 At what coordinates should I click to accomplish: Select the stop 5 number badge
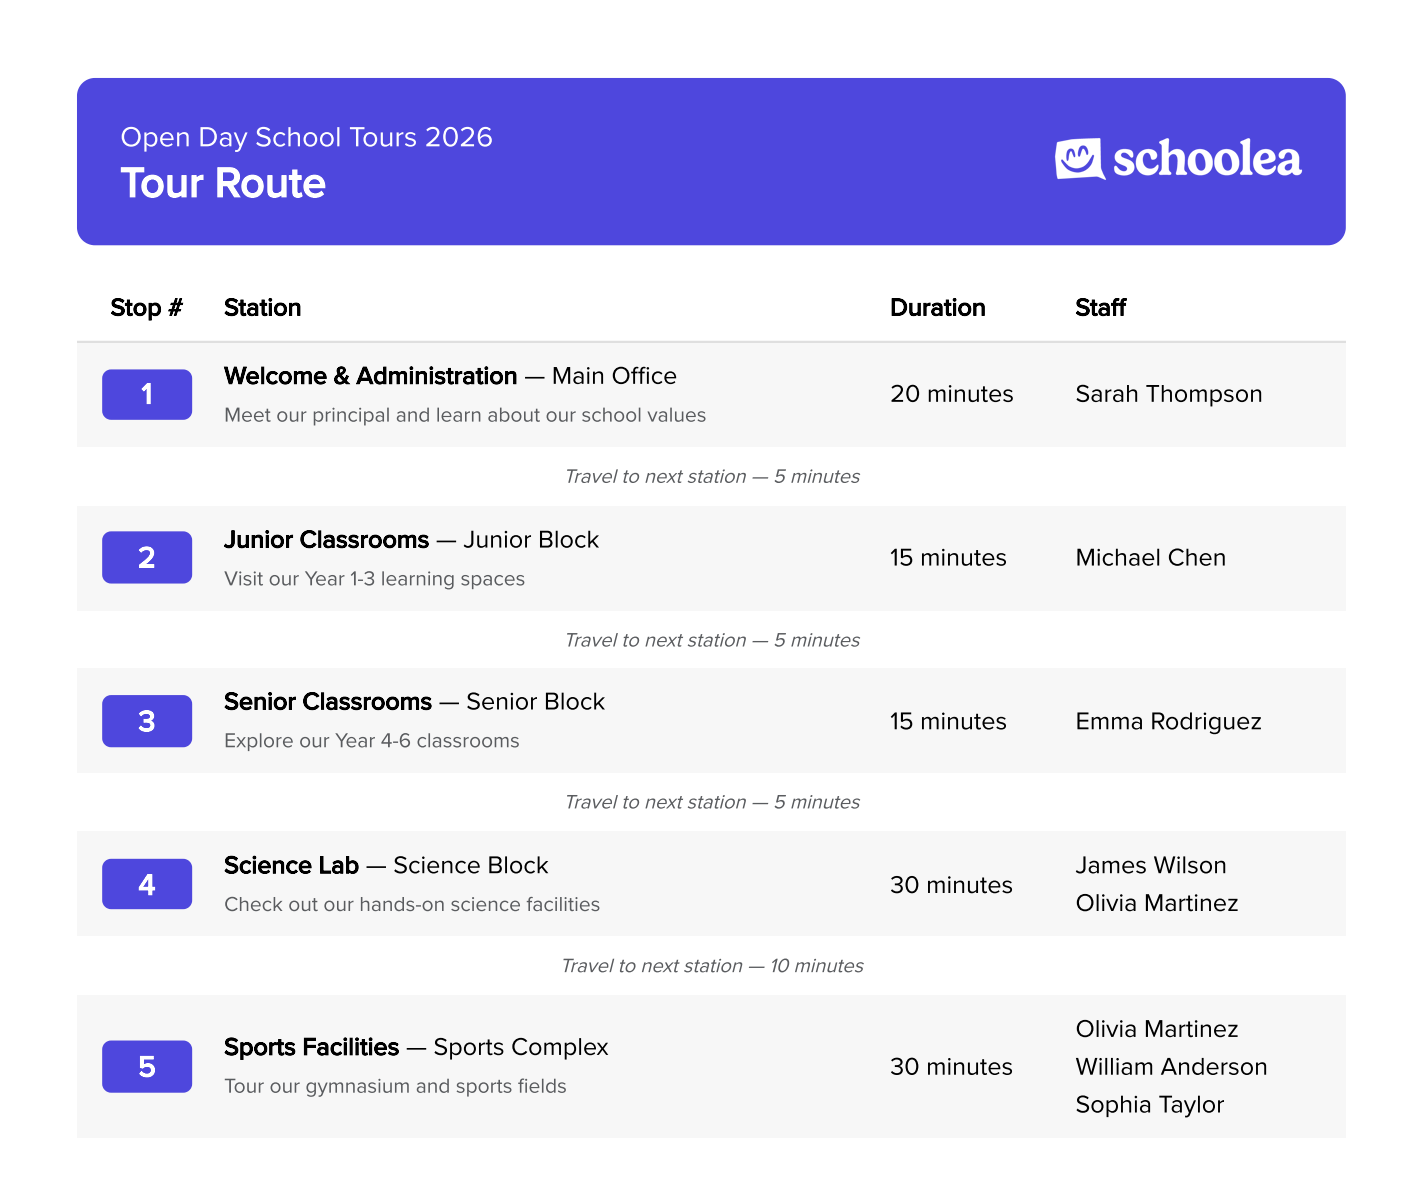(146, 1066)
